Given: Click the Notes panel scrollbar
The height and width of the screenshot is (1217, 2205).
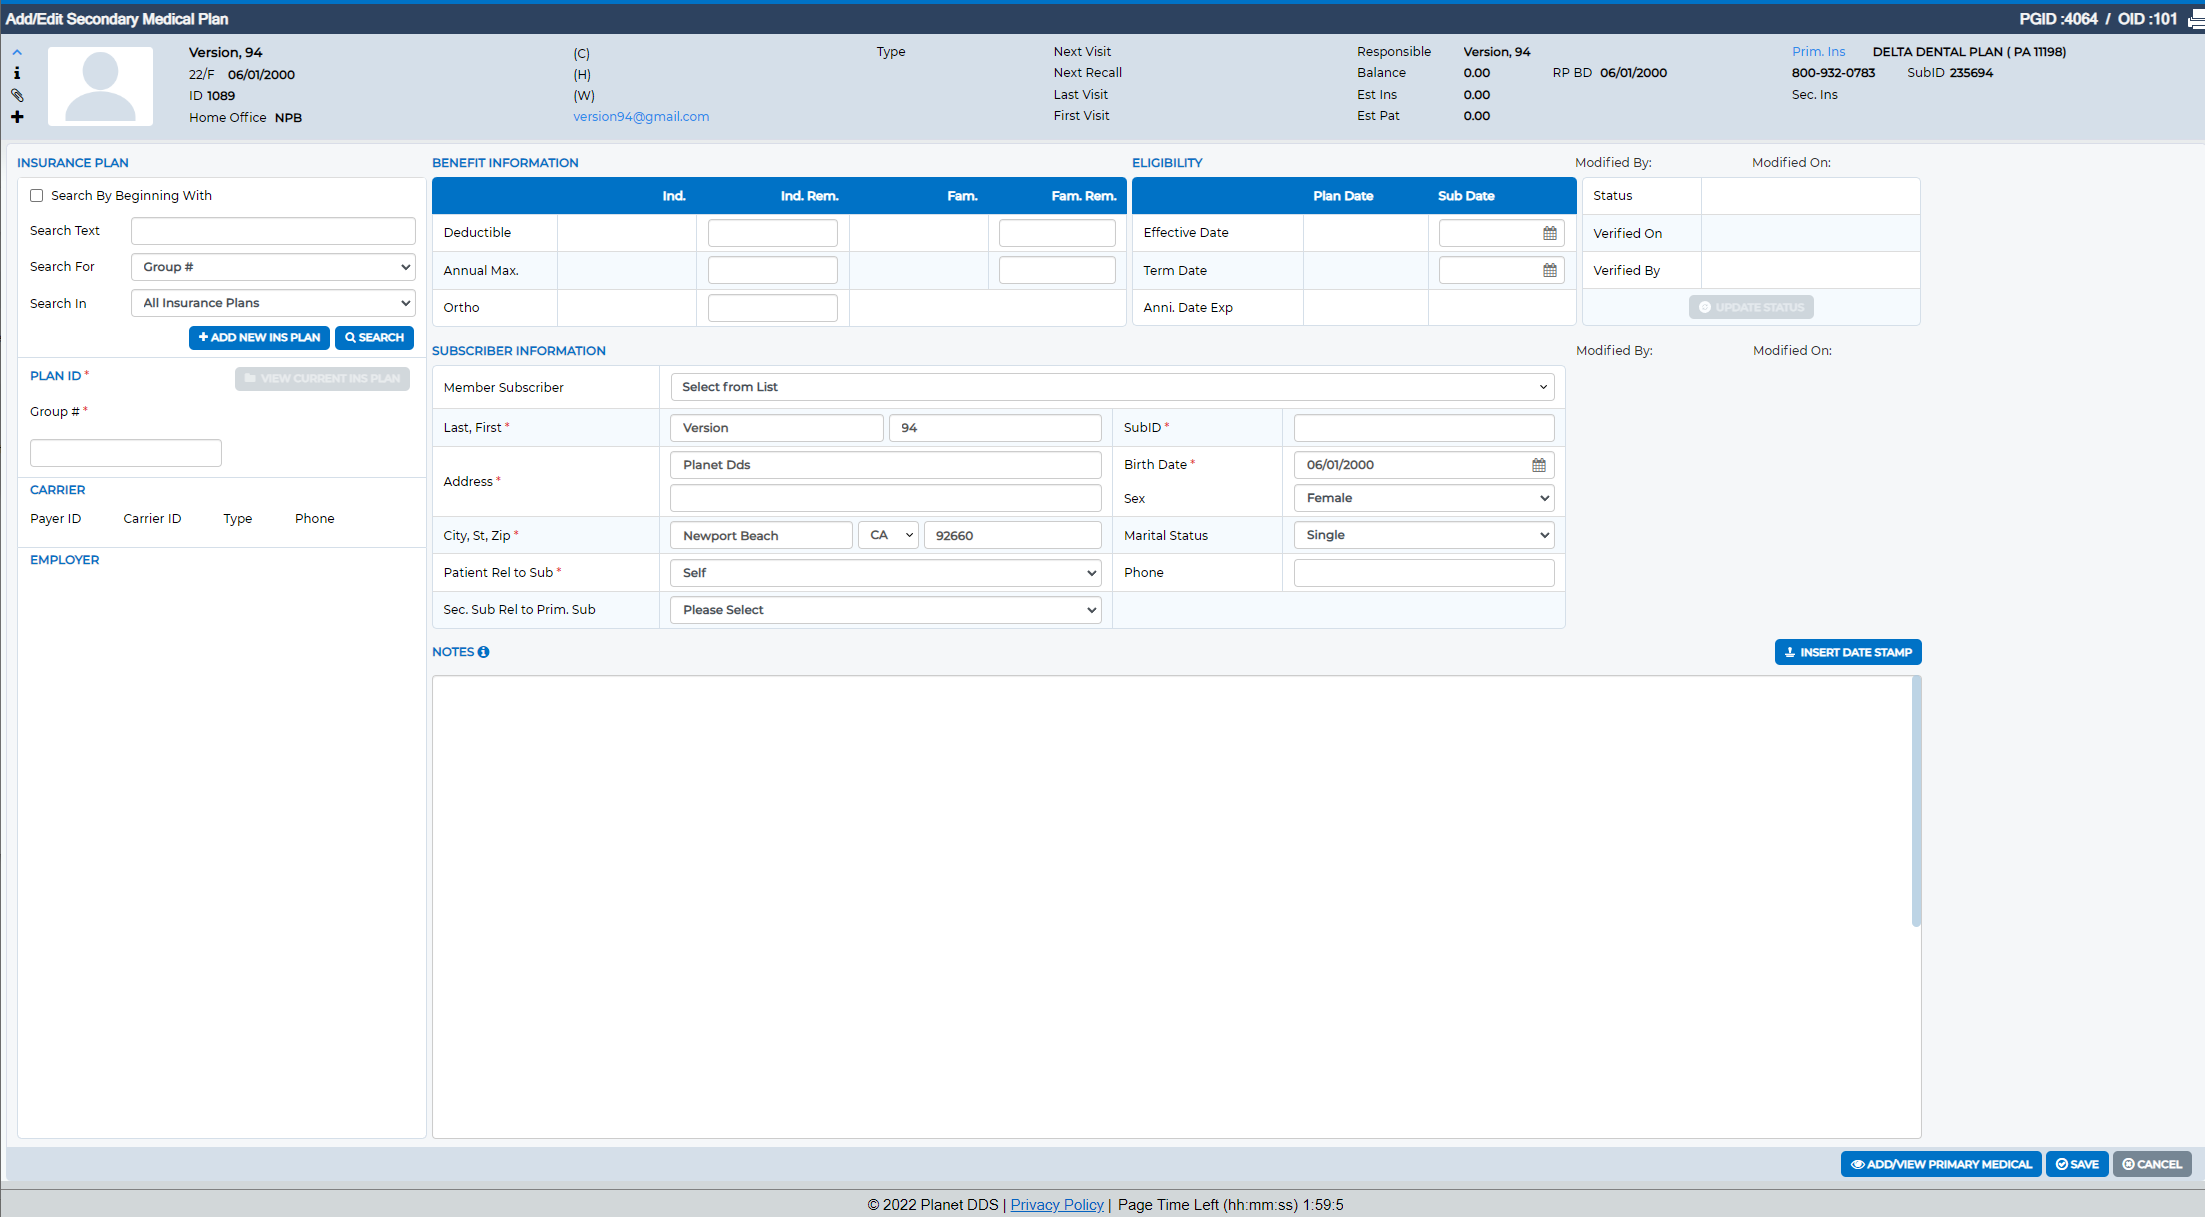Looking at the screenshot, I should (x=1916, y=801).
